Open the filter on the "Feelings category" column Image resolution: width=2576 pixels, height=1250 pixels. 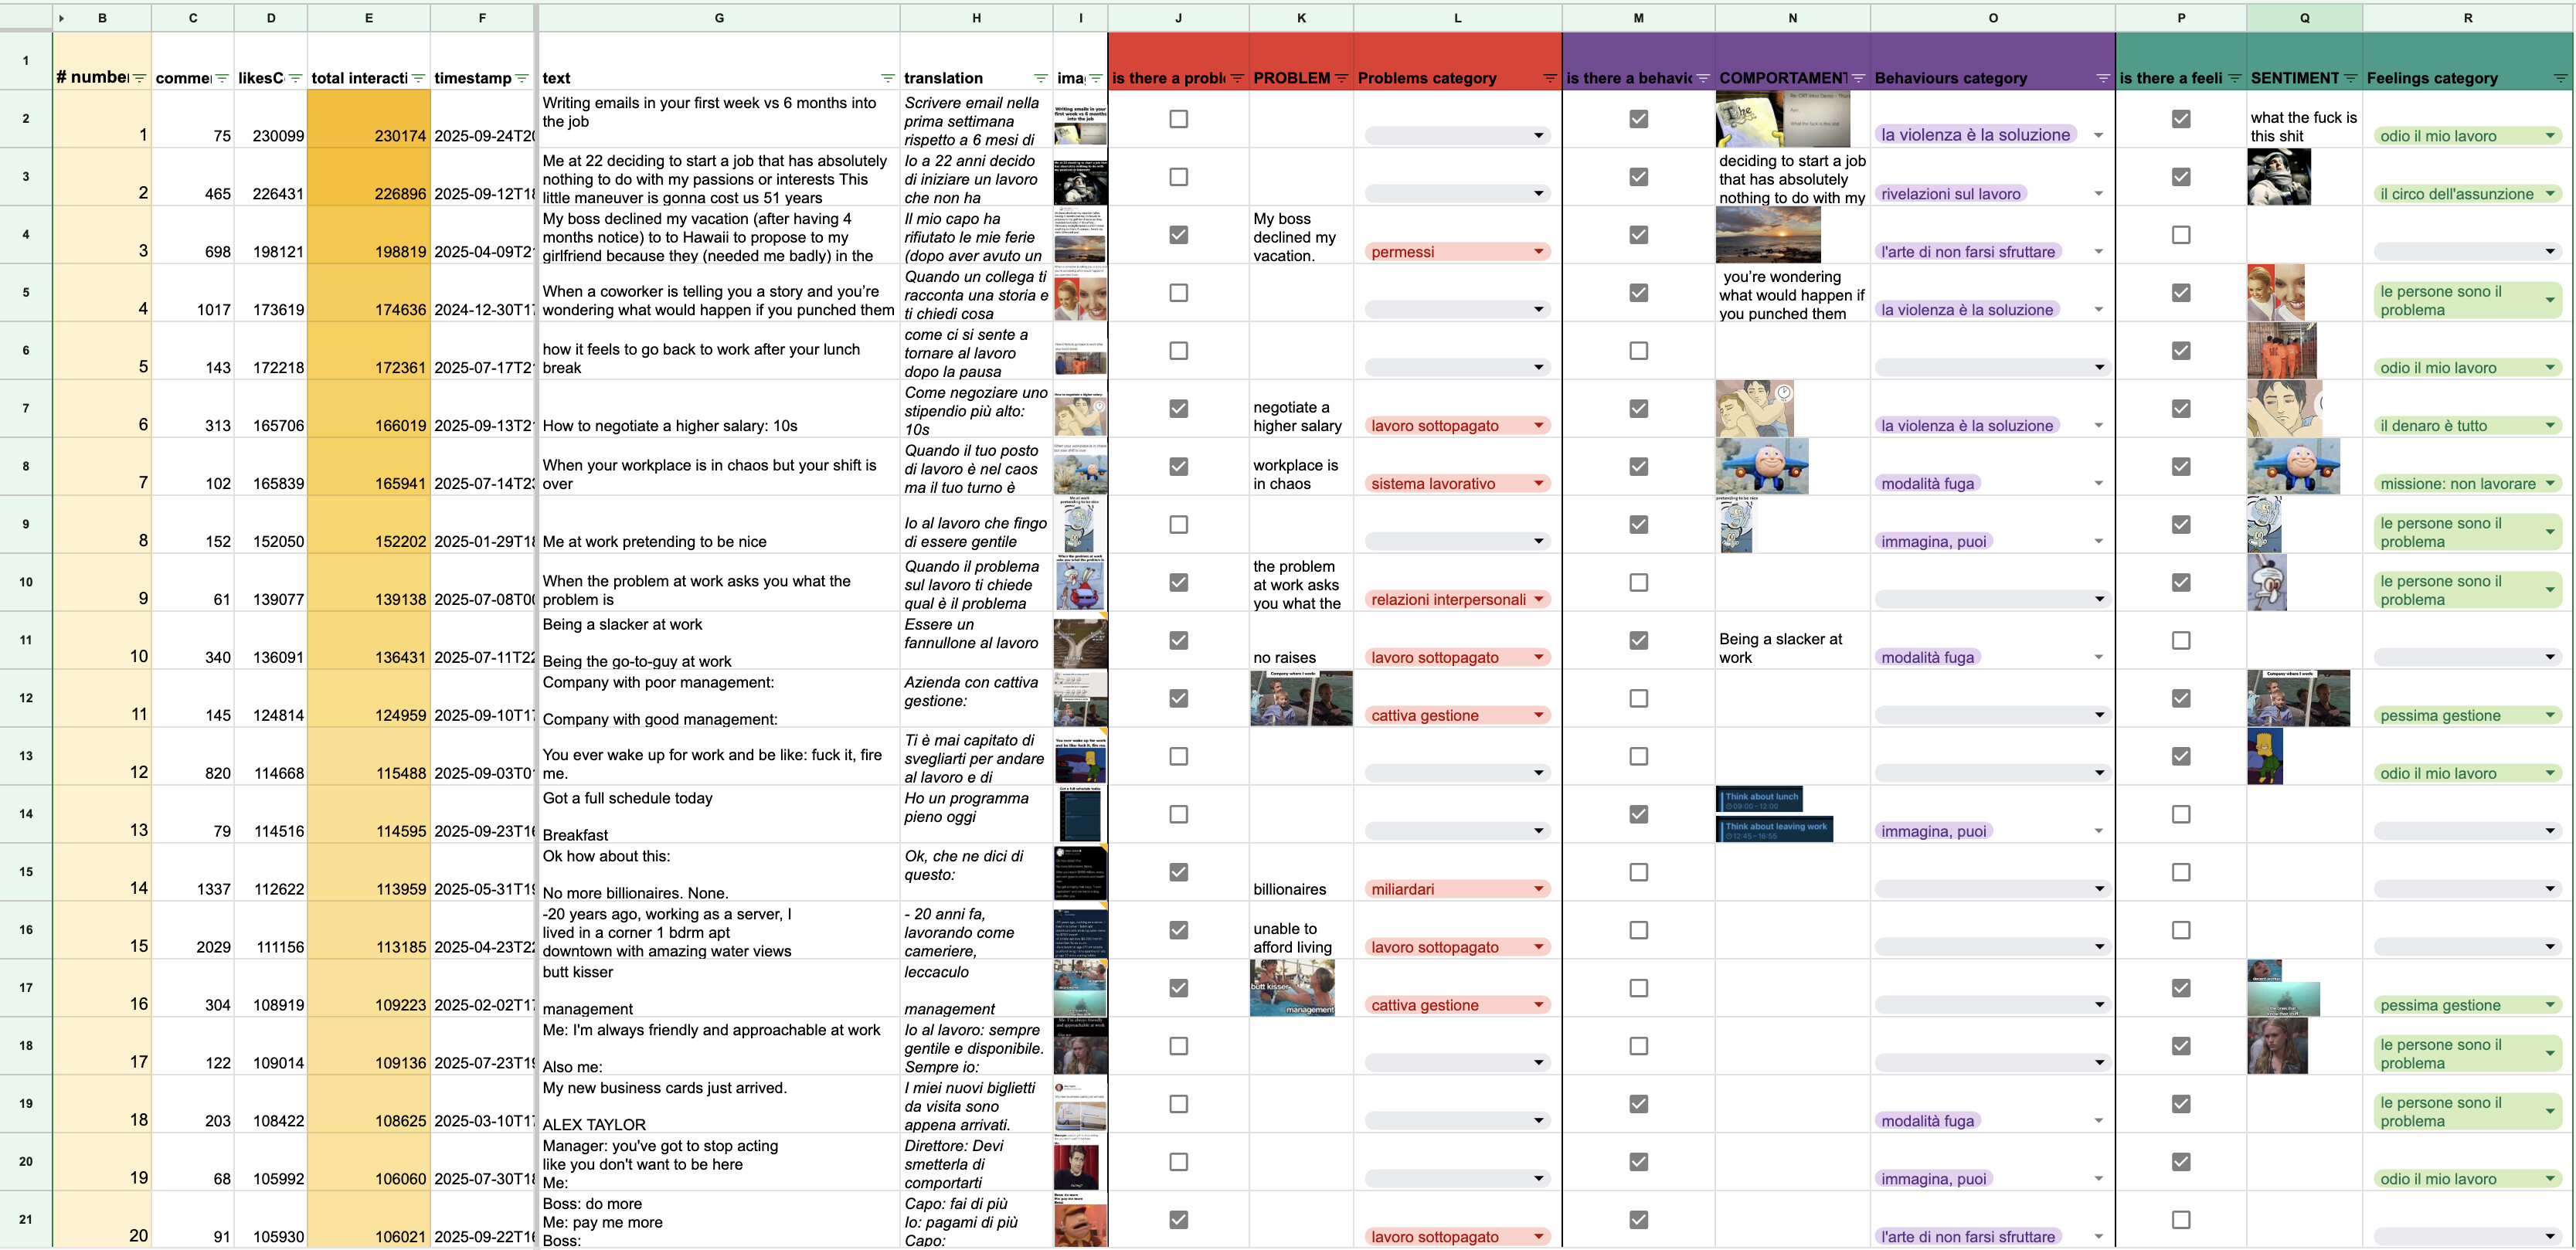pos(2560,78)
